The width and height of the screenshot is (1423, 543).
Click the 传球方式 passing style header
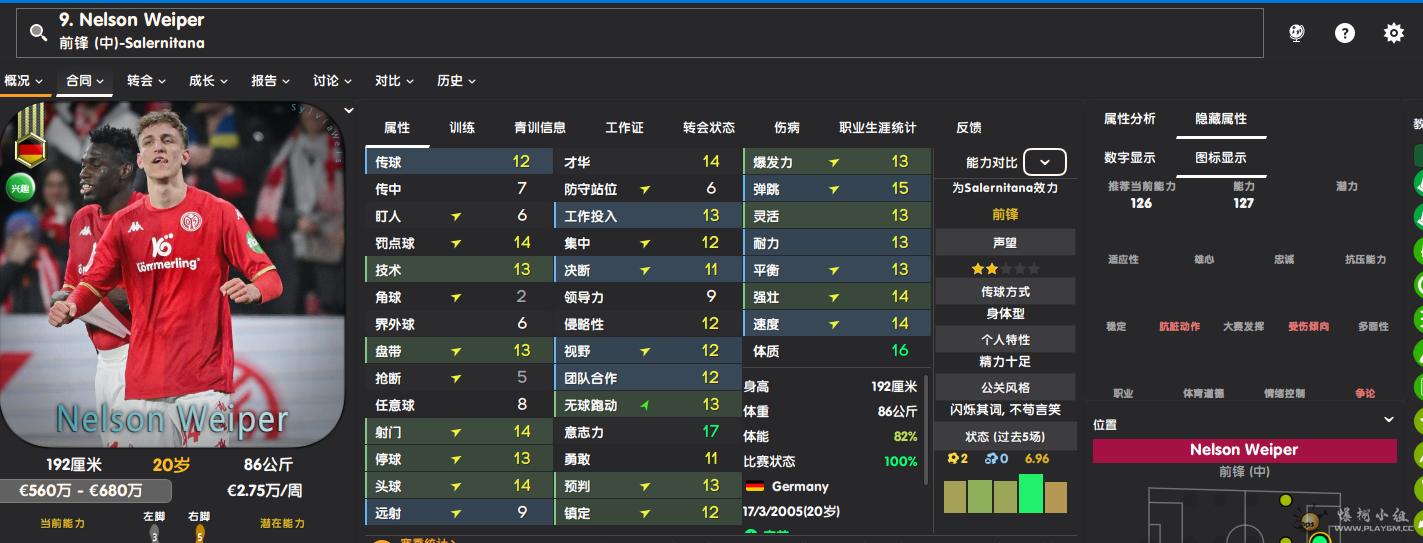[x=1005, y=292]
